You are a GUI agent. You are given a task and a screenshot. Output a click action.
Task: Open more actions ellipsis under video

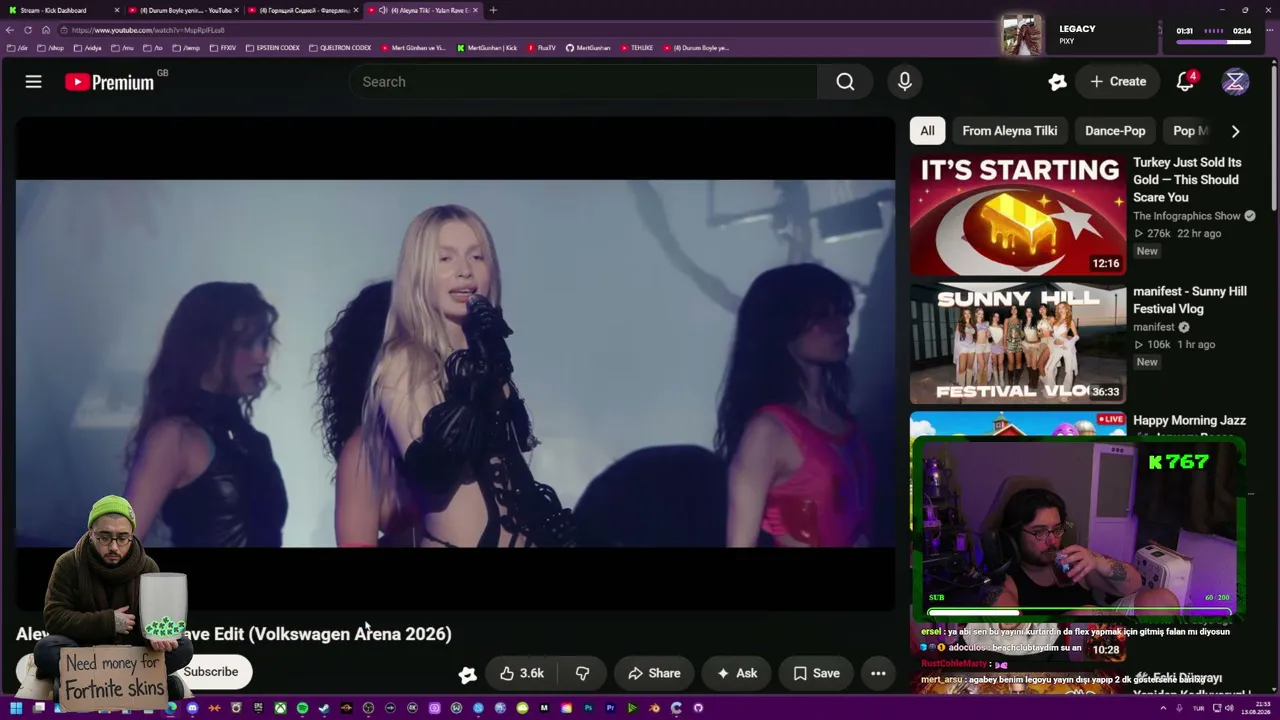click(878, 673)
